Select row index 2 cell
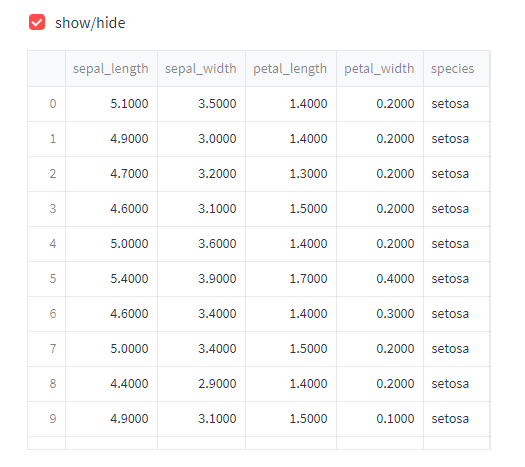This screenshot has width=525, height=467. pos(47,174)
